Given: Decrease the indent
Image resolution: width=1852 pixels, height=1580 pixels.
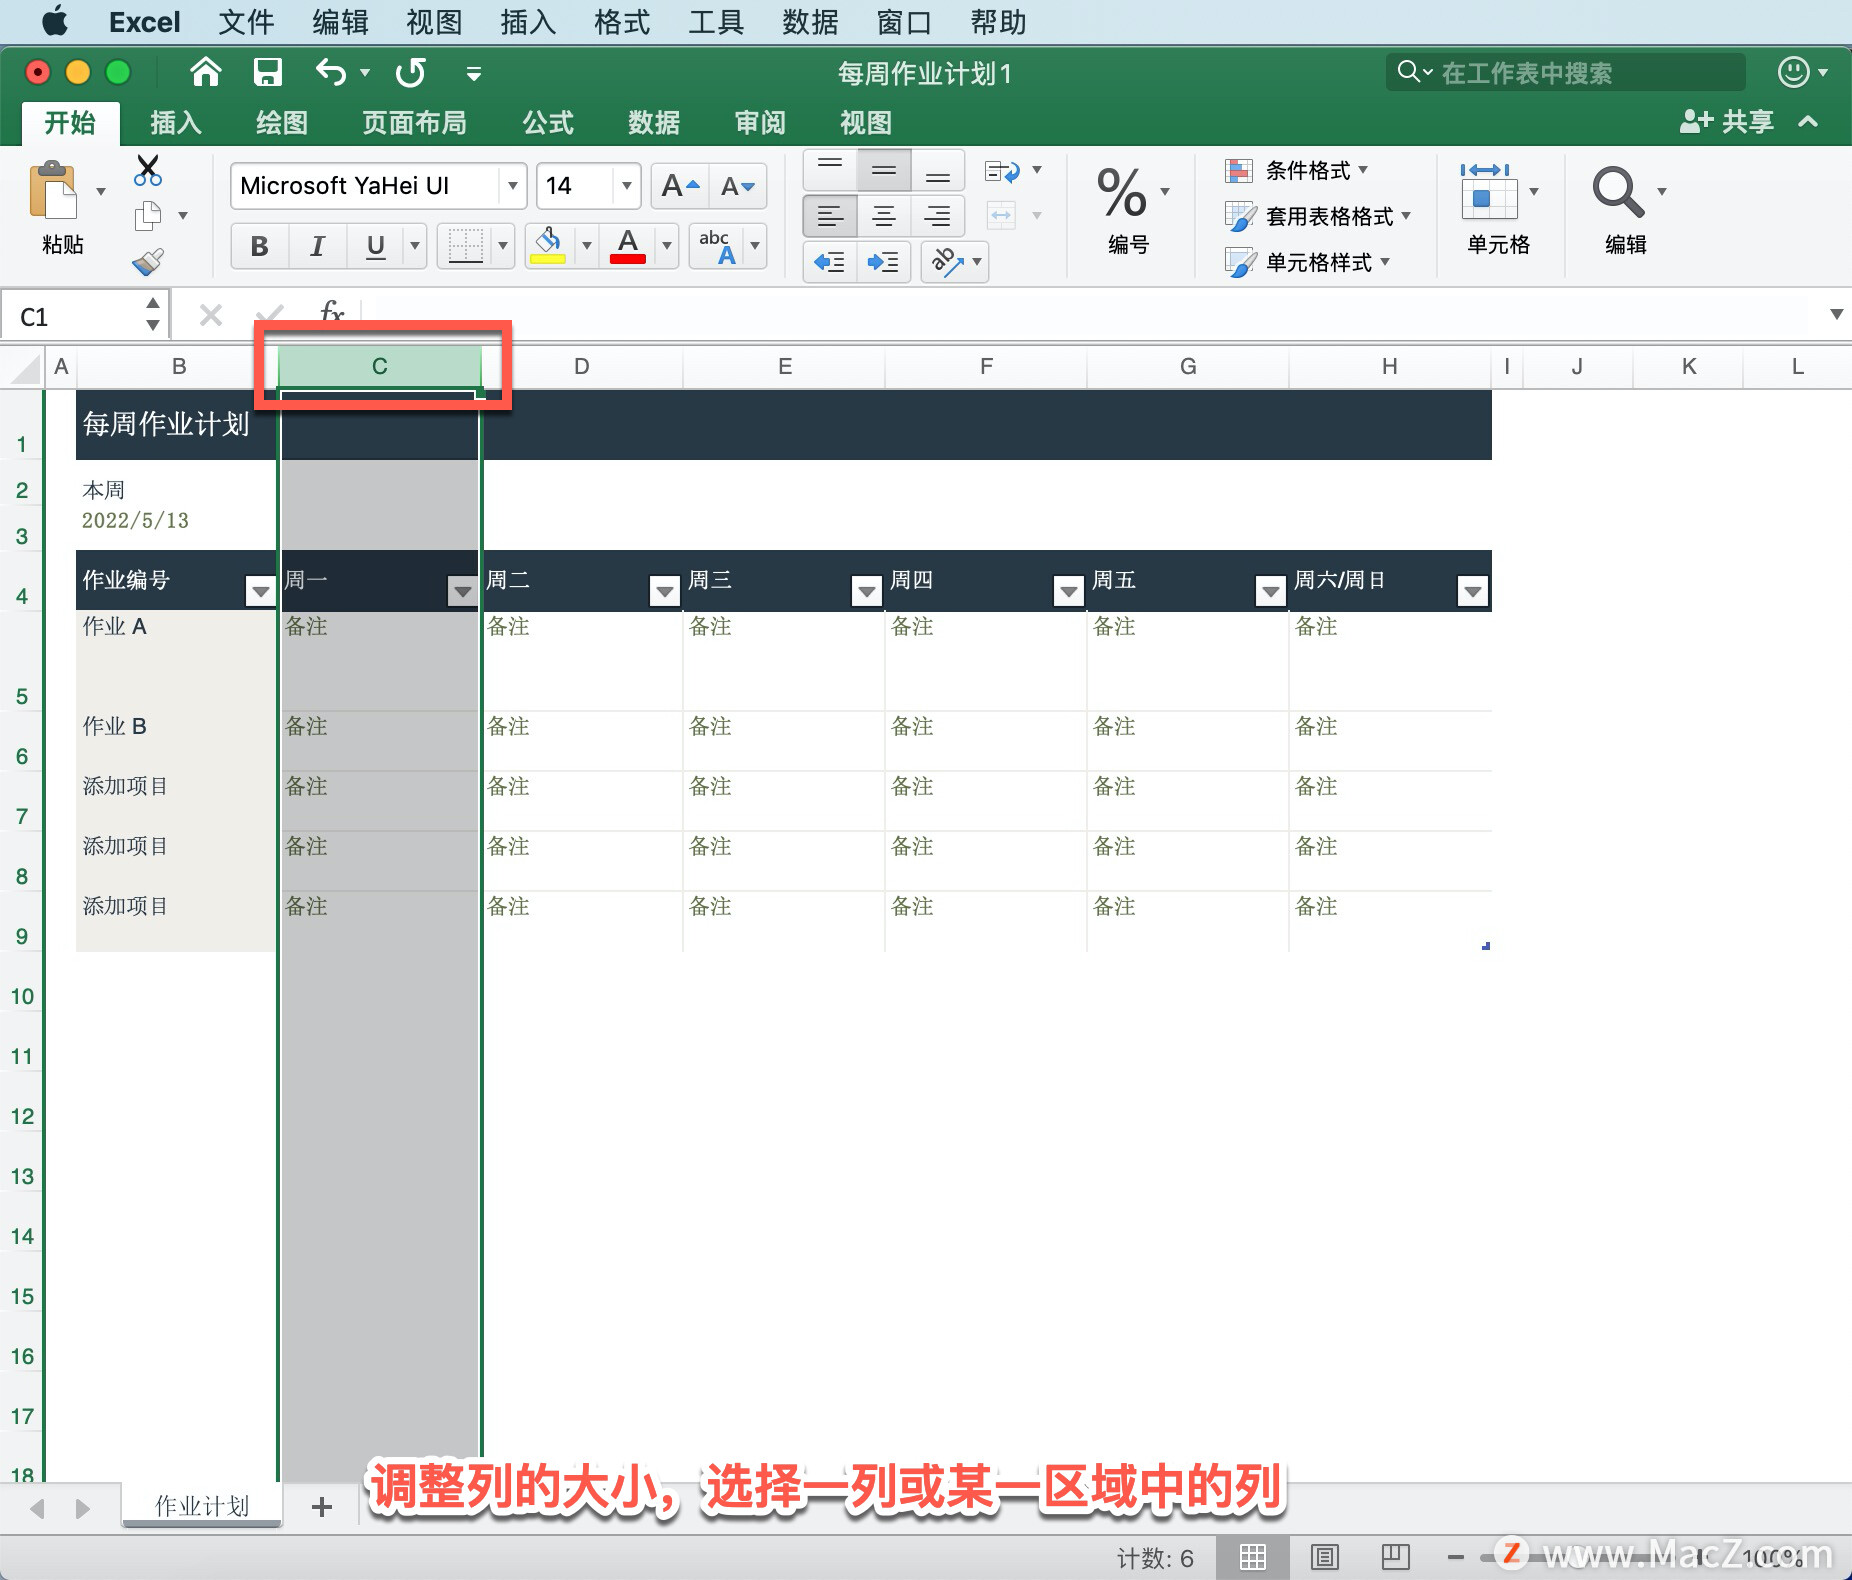Looking at the screenshot, I should pyautogui.click(x=830, y=262).
